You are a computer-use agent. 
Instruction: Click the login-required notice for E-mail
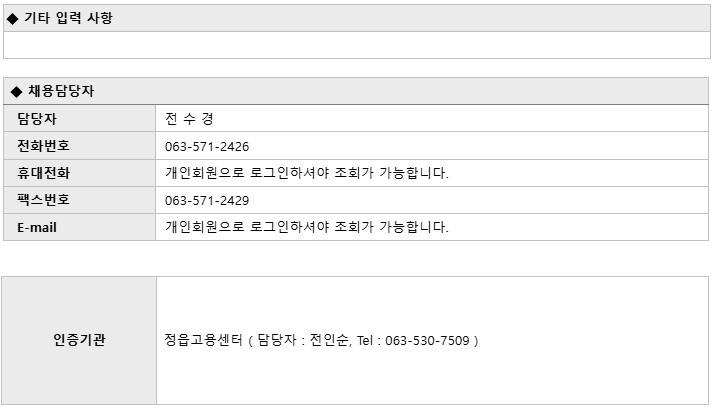[x=307, y=227]
